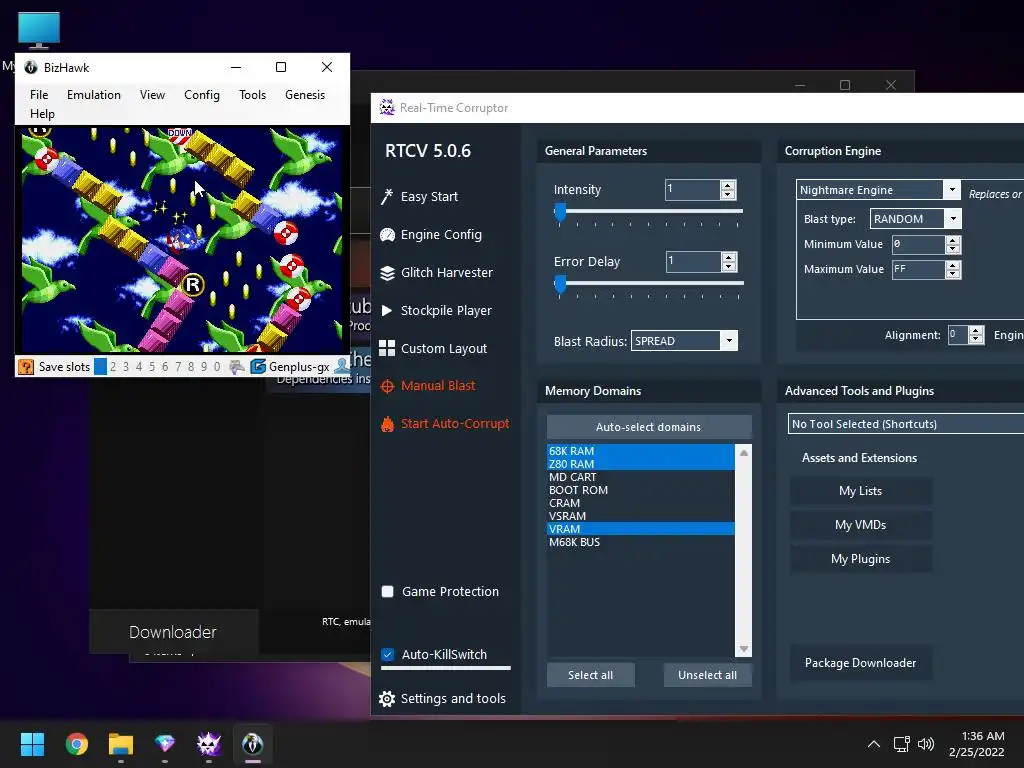Open Stockpile Player play icon
Viewport: 1024px width, 768px height.
(x=387, y=311)
